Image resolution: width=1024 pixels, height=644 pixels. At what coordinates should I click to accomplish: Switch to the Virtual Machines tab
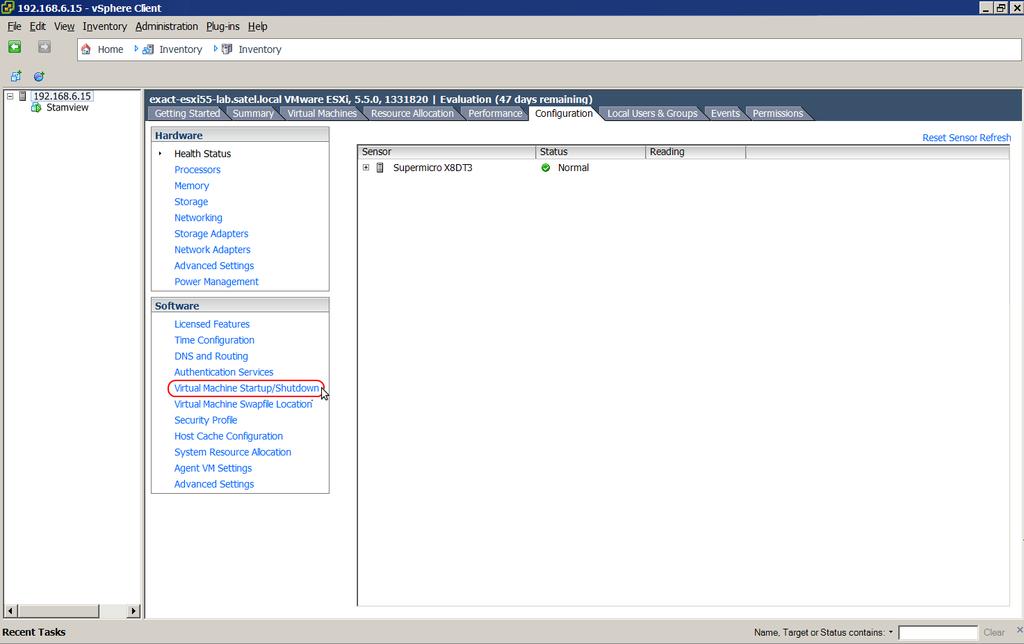323,114
